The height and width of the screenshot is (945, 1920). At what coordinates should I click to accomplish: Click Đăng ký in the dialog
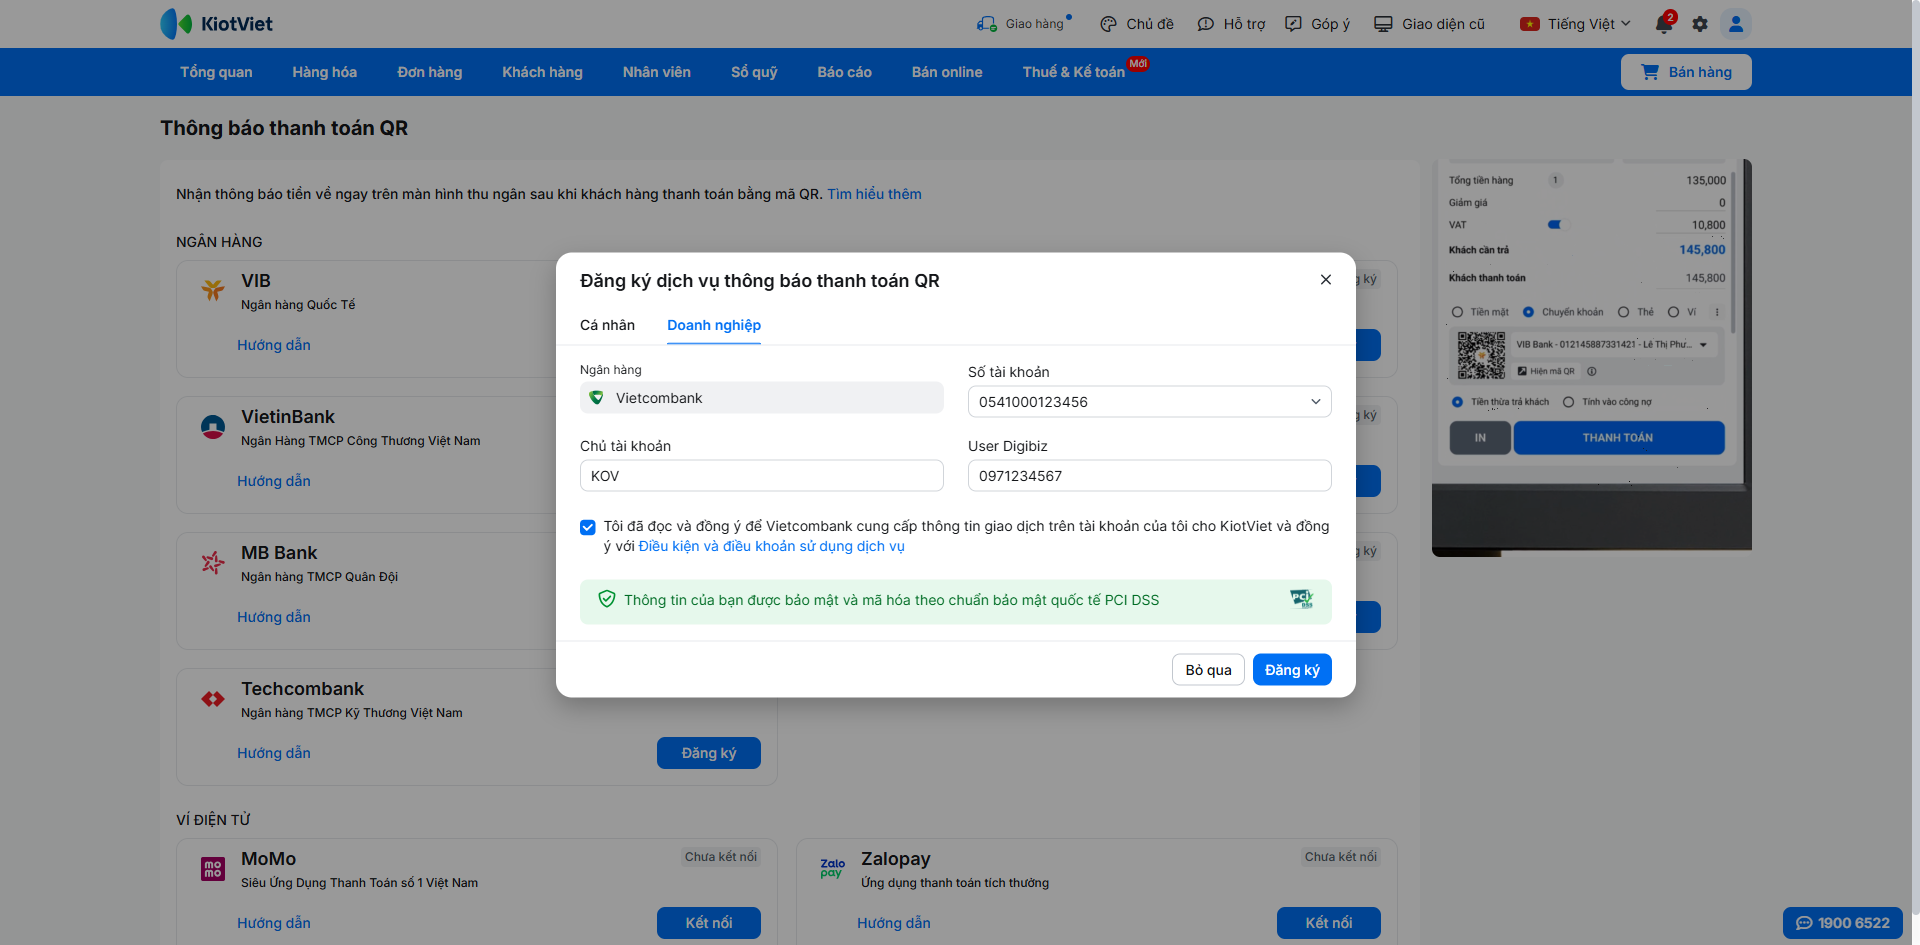tap(1292, 670)
